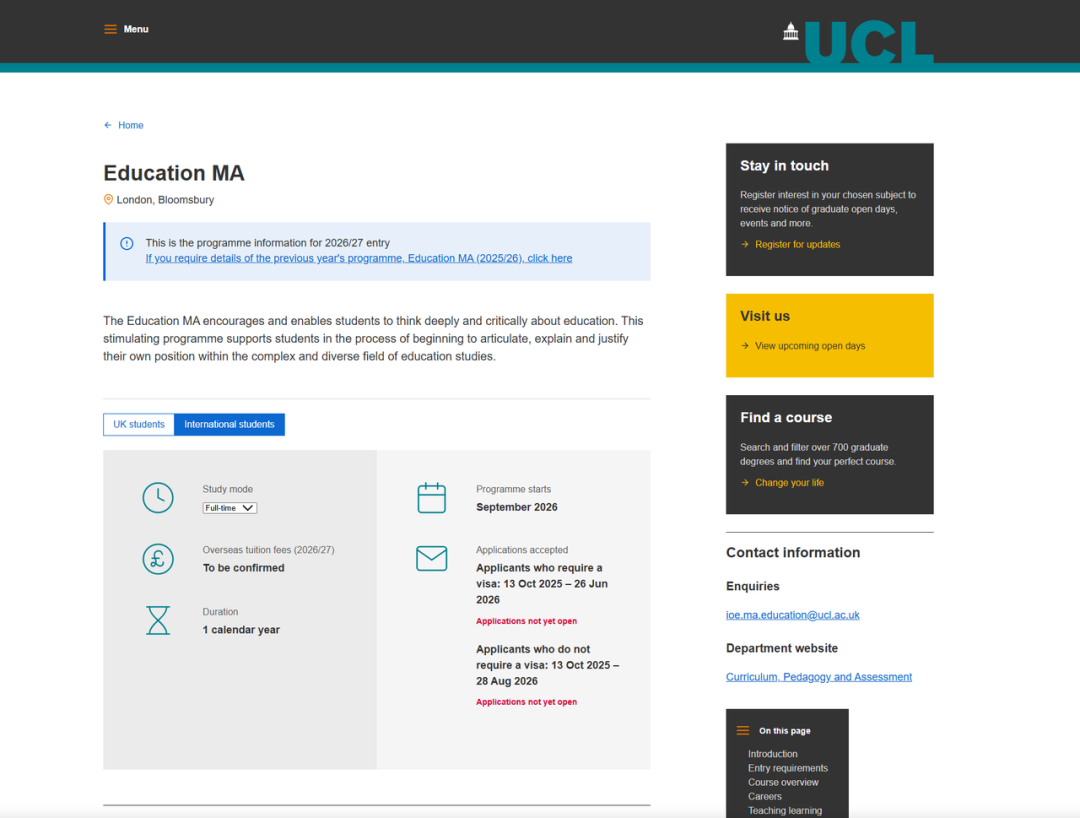
Task: Click the pound sign tuition fees icon
Action: 158,559
